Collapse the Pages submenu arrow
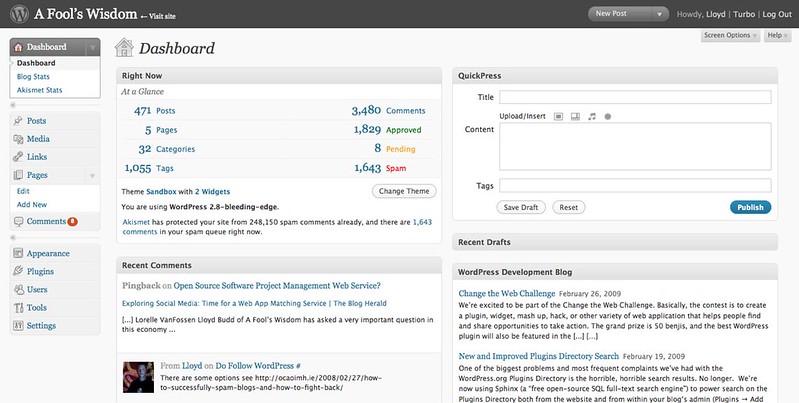Viewport: 799px width, 403px height. pos(93,176)
